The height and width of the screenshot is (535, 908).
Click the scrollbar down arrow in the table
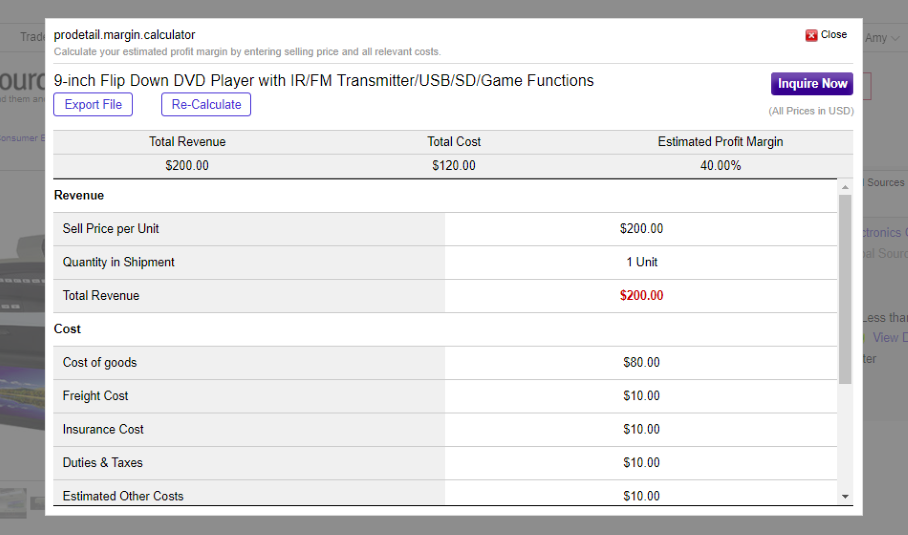click(x=845, y=496)
